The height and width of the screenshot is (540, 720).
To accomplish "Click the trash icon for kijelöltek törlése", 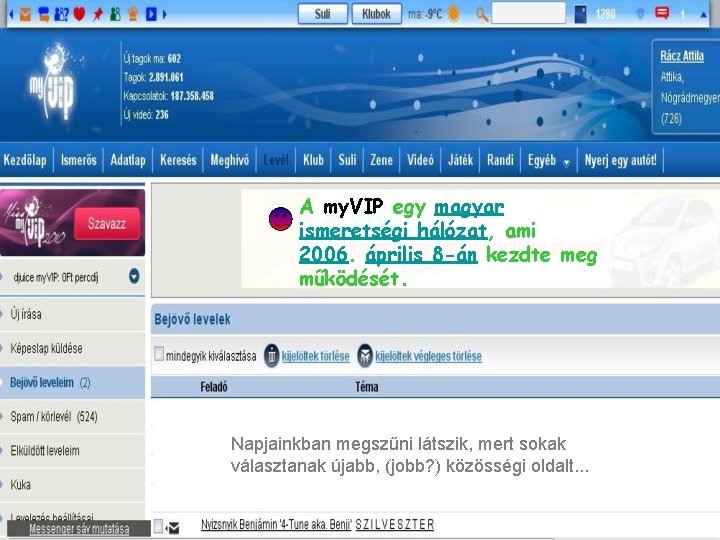I will point(271,356).
